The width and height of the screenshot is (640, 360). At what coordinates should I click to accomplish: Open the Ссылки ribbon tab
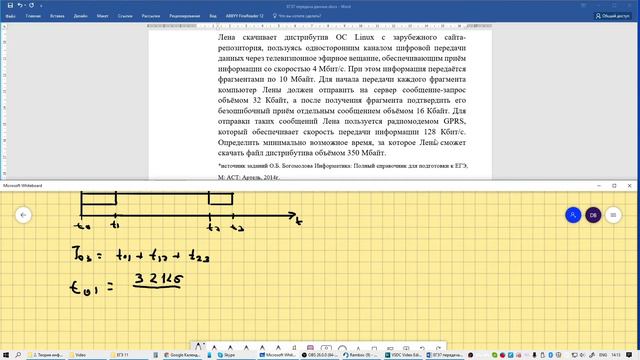tap(125, 16)
